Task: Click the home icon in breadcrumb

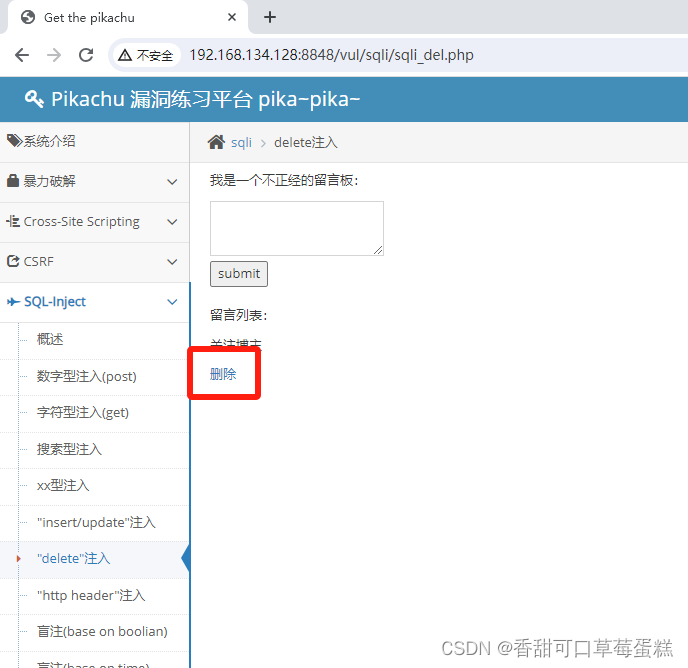Action: coord(216,142)
